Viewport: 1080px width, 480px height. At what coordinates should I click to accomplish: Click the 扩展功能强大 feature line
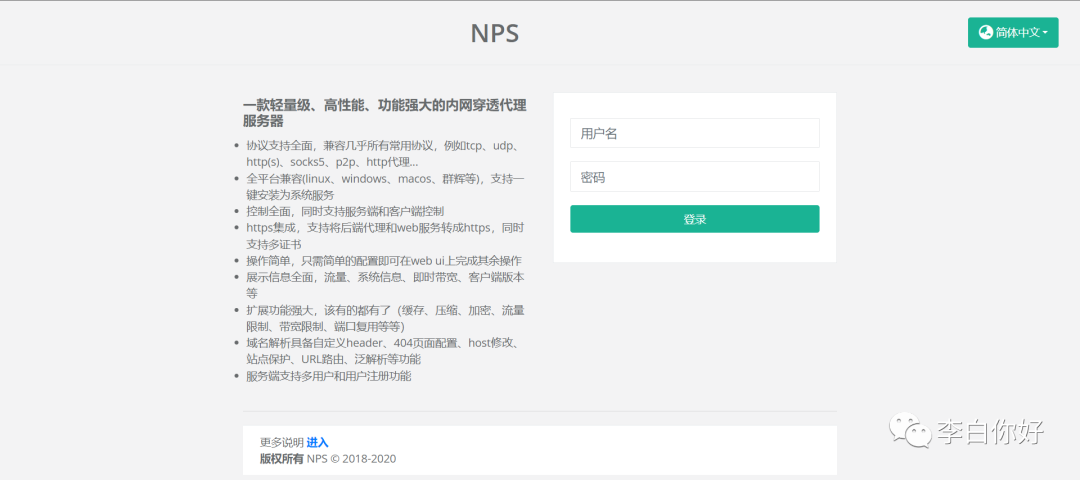(x=385, y=317)
